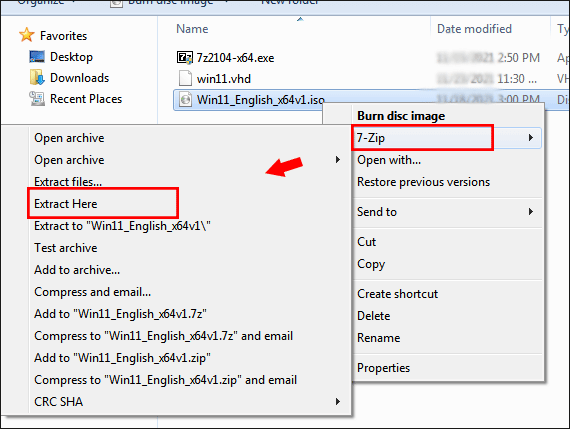570x429 pixels.
Task: Open Recent Places in sidebar
Action: pos(86,99)
